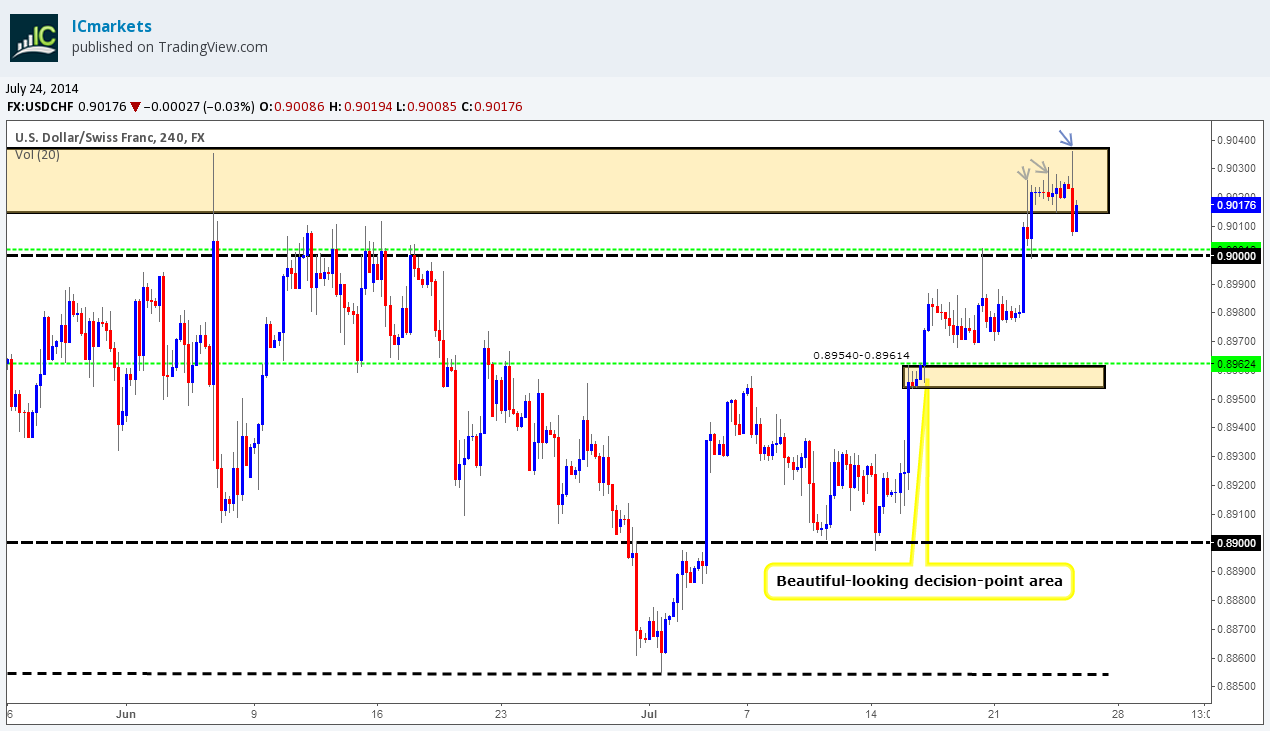Click the '23' date axis label
This screenshot has width=1270, height=731.
point(501,714)
